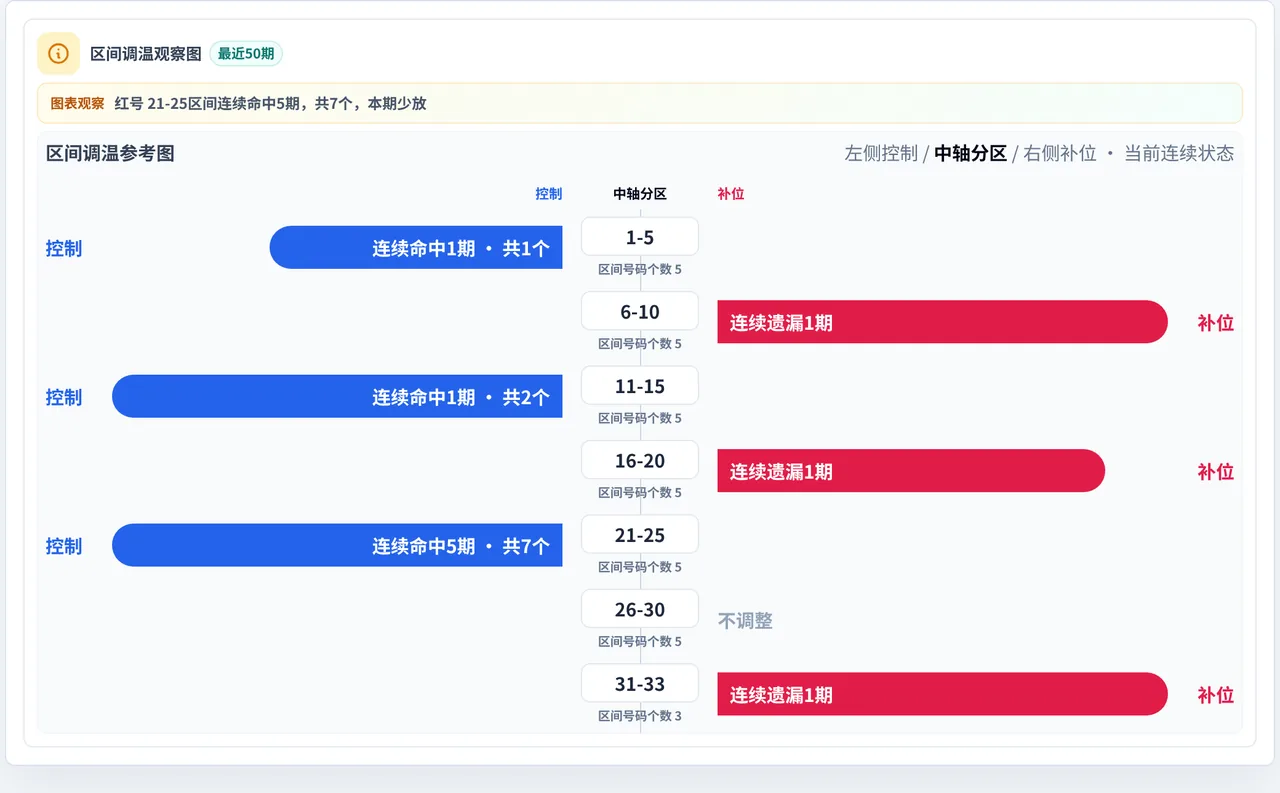The height and width of the screenshot is (793, 1280).
Task: Click 区间号码个数 5 under 6-10
Action: click(640, 343)
